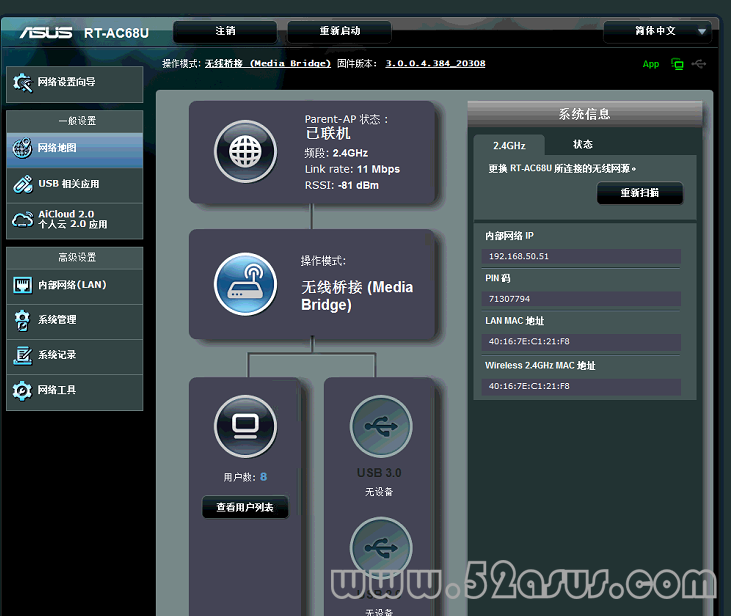Select 系统管理 menu item
The width and height of the screenshot is (731, 616).
coord(75,321)
